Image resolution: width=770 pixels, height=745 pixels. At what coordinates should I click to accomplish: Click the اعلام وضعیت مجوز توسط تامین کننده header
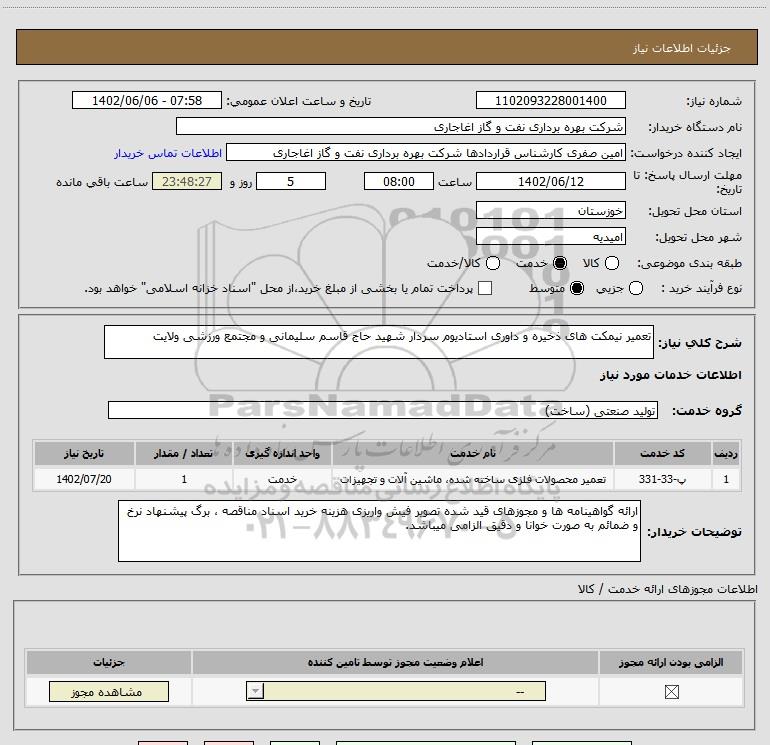point(395,662)
